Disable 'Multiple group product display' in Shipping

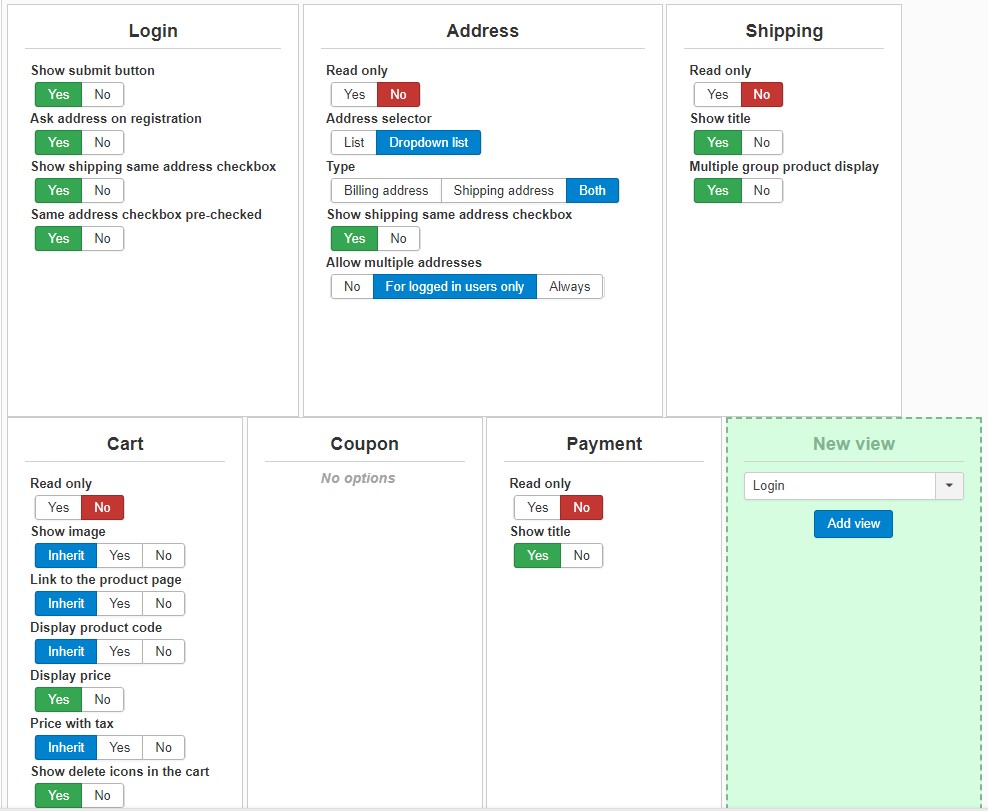762,190
